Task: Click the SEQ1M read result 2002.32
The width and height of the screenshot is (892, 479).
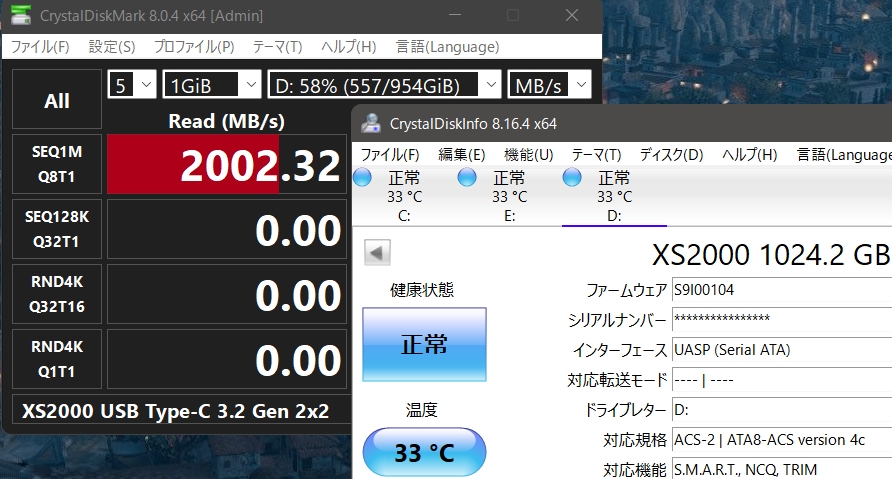Action: coord(227,164)
